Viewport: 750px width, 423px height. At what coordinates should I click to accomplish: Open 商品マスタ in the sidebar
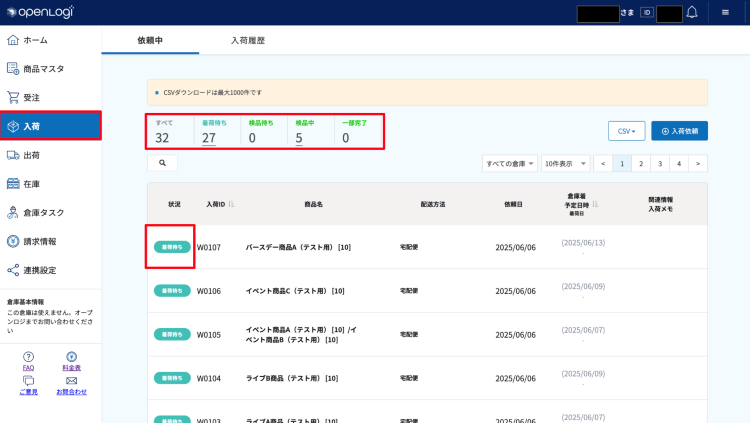[x=50, y=69]
